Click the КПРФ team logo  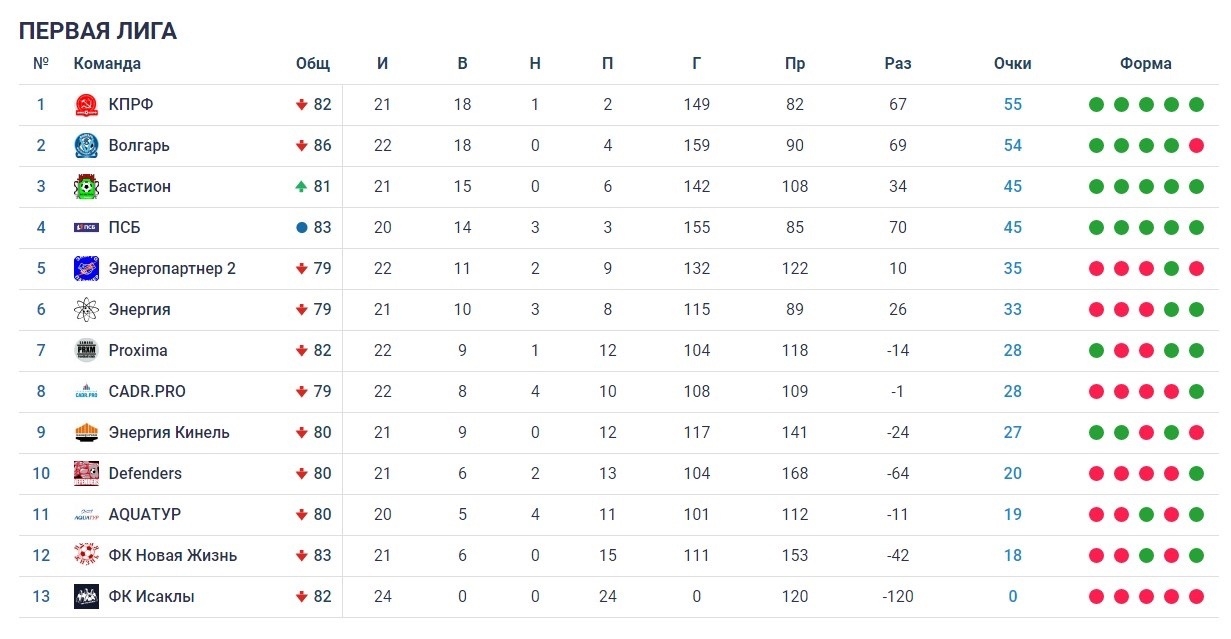click(x=86, y=105)
